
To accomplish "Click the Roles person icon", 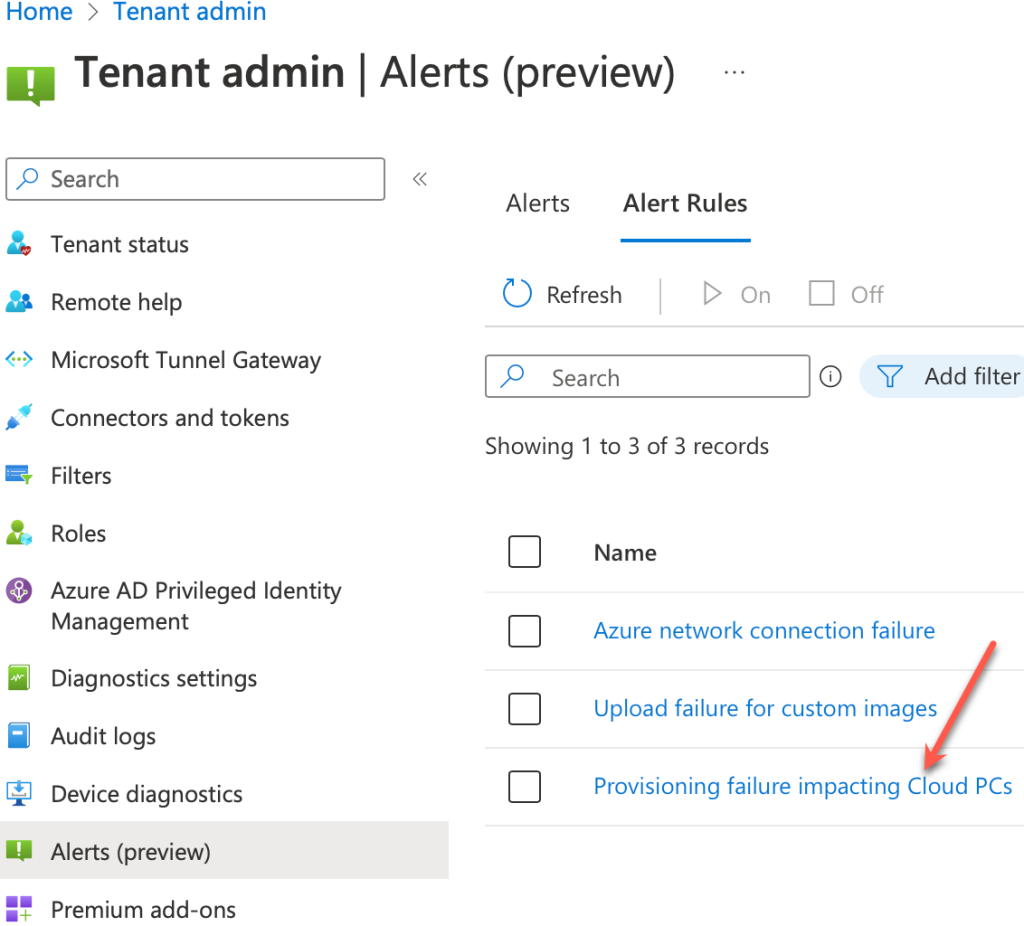I will pos(19,533).
